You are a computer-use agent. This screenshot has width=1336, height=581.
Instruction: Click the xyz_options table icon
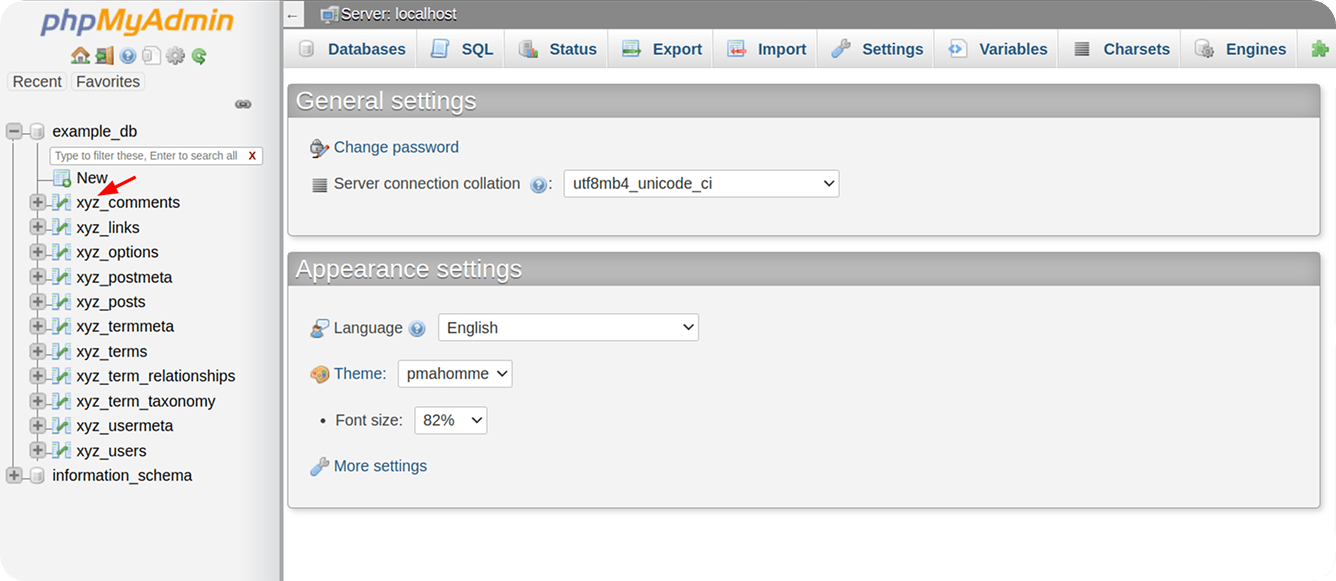point(62,252)
